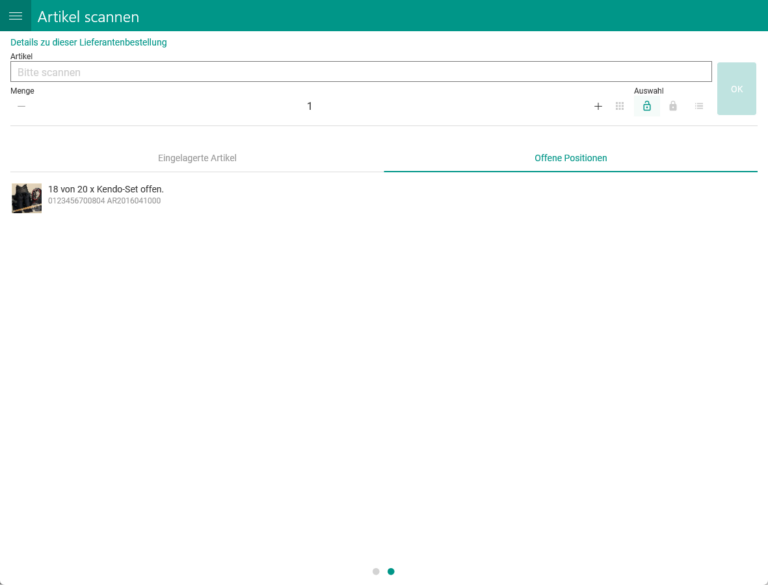768x585 pixels.
Task: Increase quantity with the plus icon
Action: (598, 106)
